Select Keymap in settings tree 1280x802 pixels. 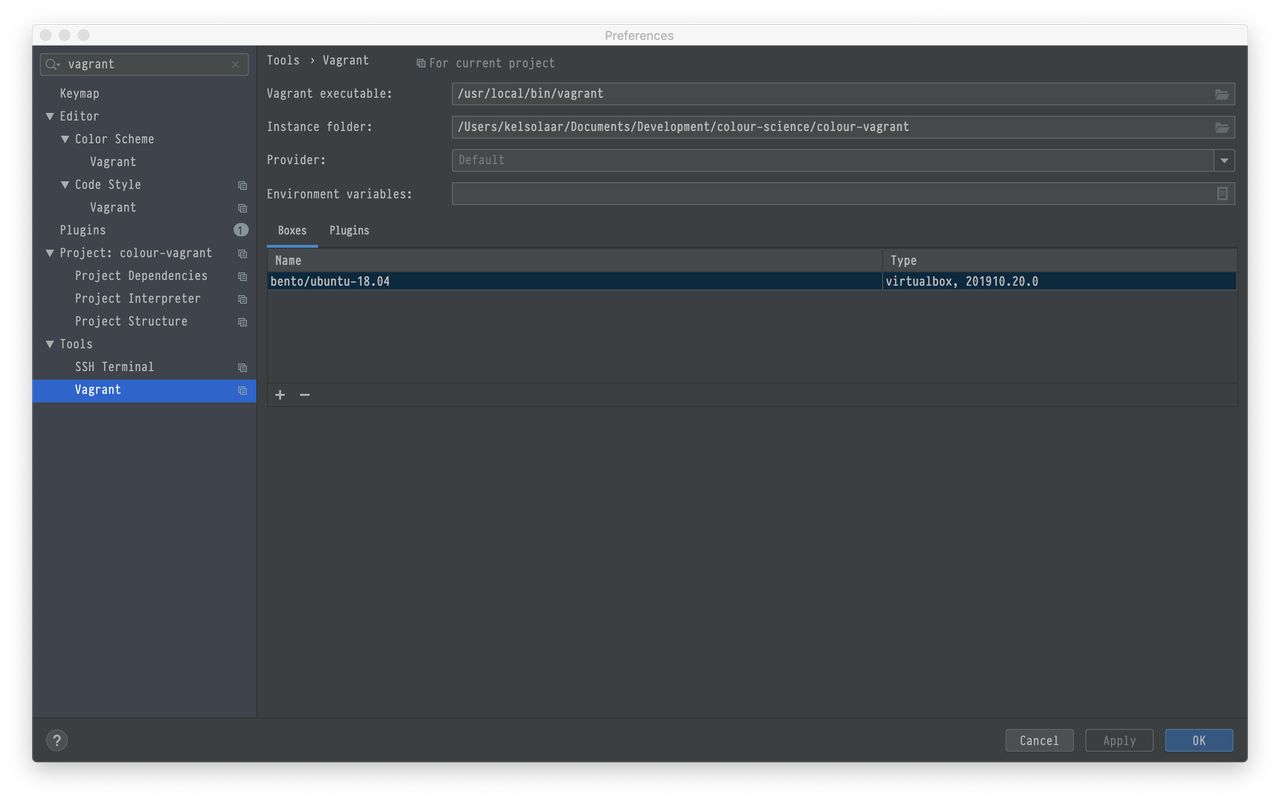[x=79, y=93]
